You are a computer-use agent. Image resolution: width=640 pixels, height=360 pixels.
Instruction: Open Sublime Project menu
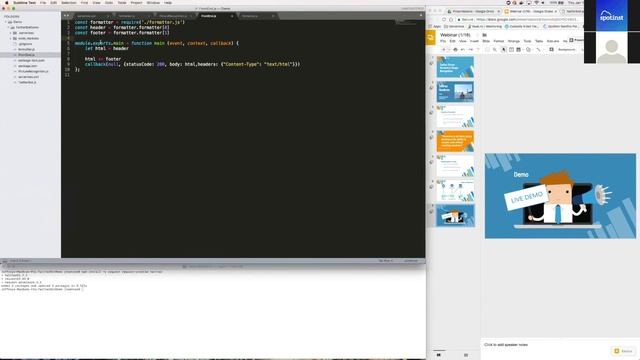[136, 3]
